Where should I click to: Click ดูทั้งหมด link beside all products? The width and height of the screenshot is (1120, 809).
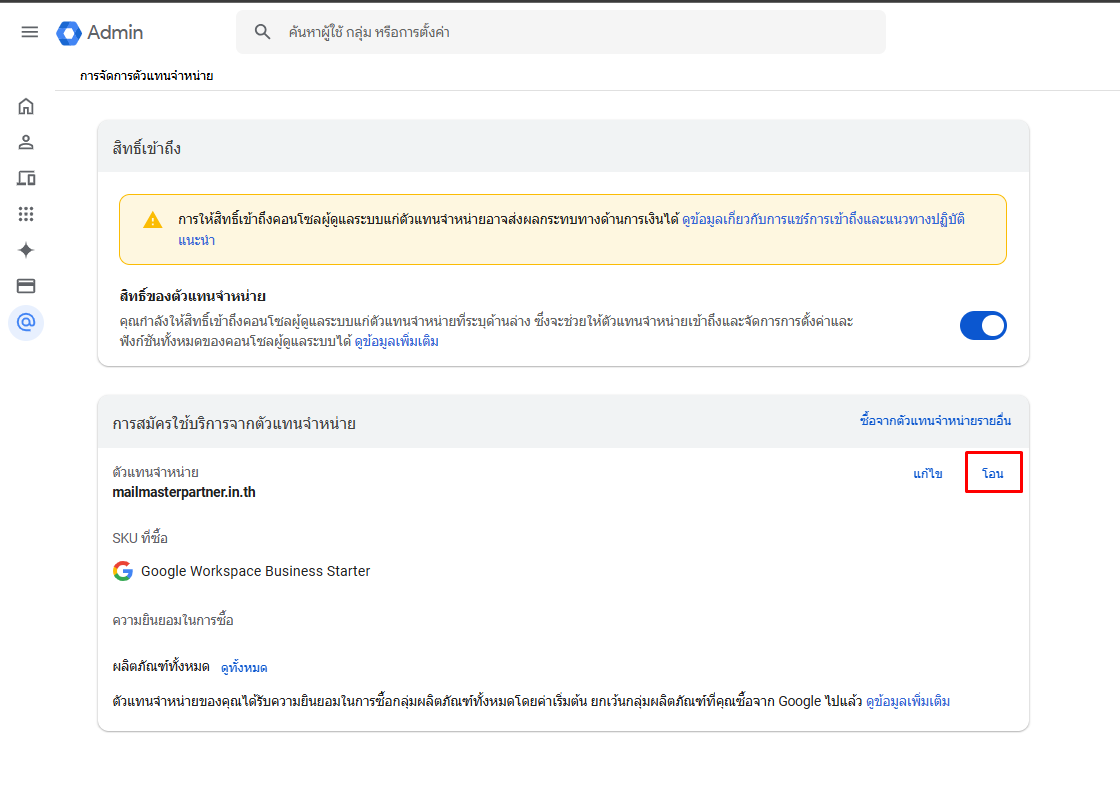coord(244,668)
